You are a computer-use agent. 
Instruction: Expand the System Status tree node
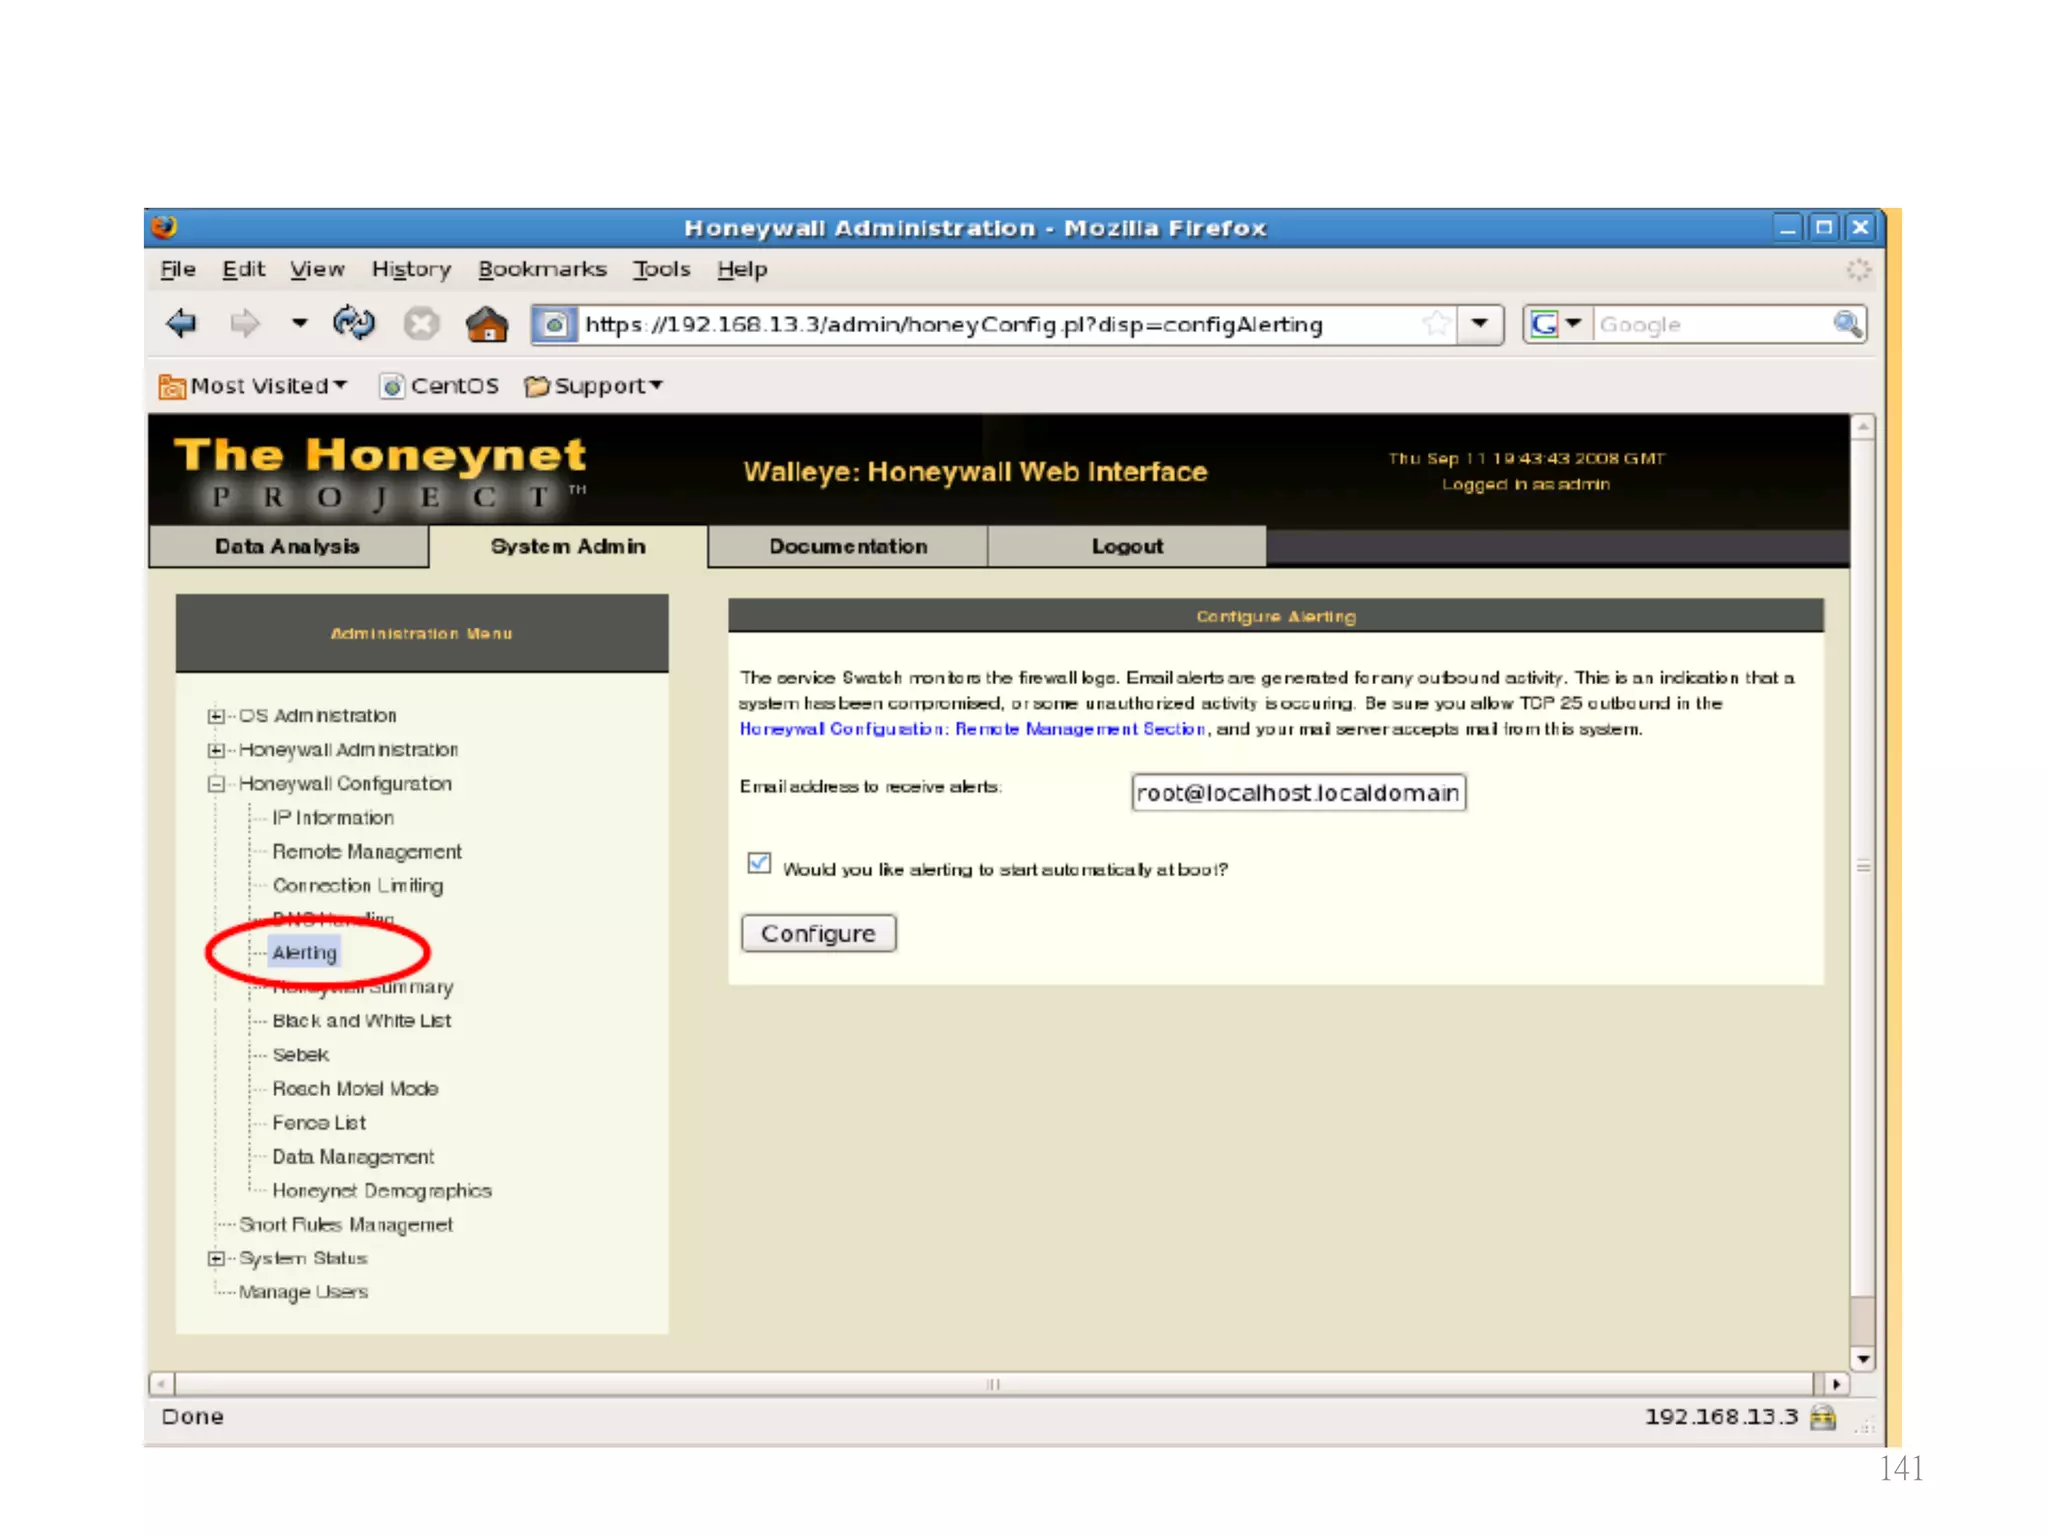point(216,1258)
